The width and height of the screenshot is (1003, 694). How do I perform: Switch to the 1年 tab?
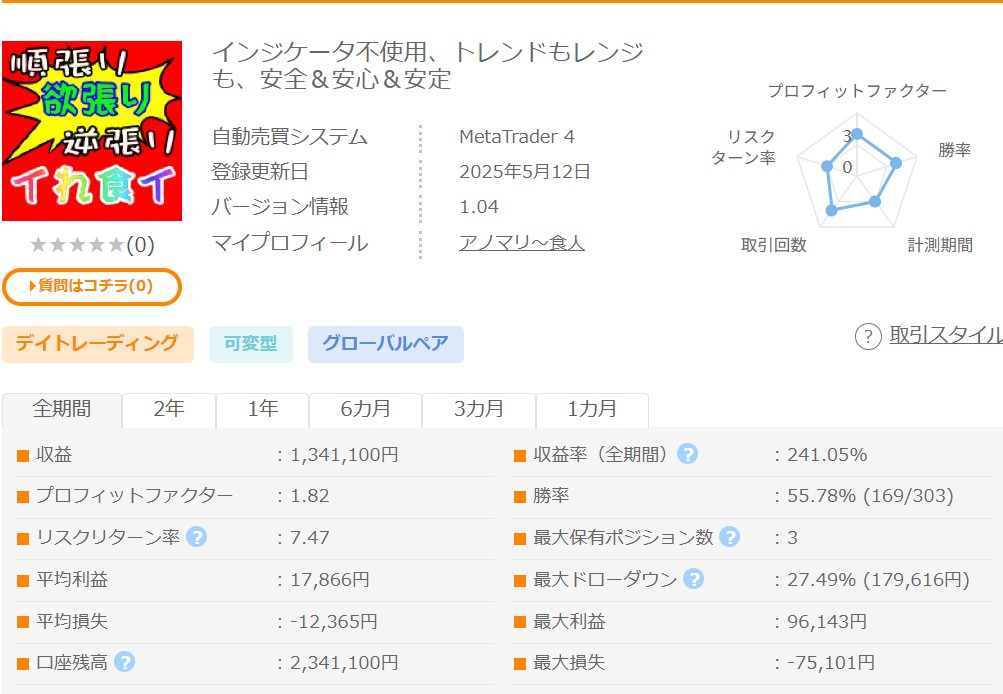262,409
